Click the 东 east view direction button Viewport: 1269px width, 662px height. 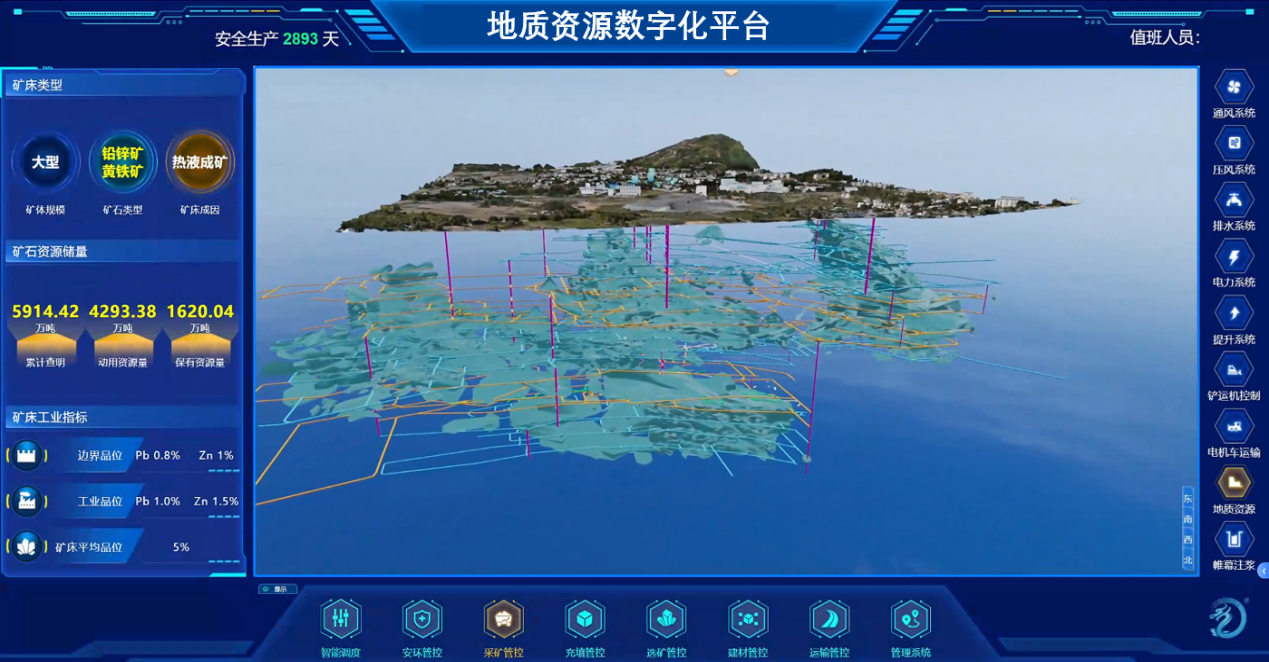tap(1188, 498)
